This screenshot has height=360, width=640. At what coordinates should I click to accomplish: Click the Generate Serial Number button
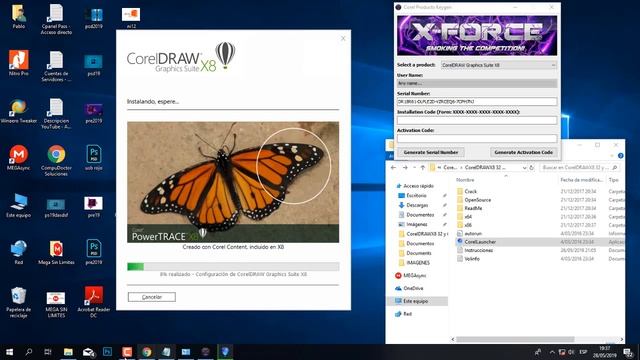pyautogui.click(x=431, y=152)
